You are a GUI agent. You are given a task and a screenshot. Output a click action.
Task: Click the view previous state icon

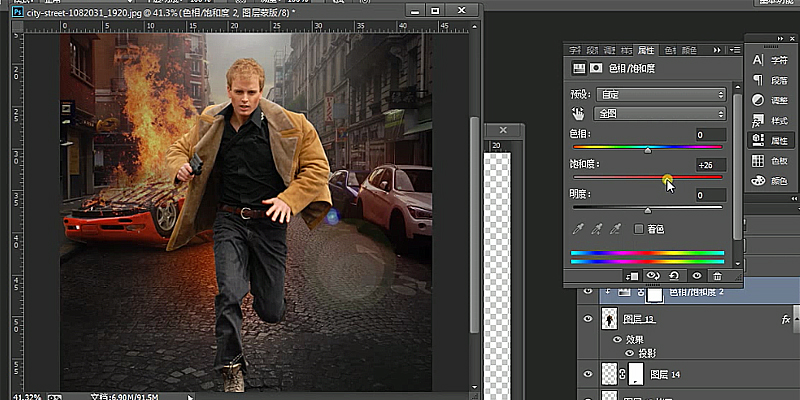click(653, 276)
